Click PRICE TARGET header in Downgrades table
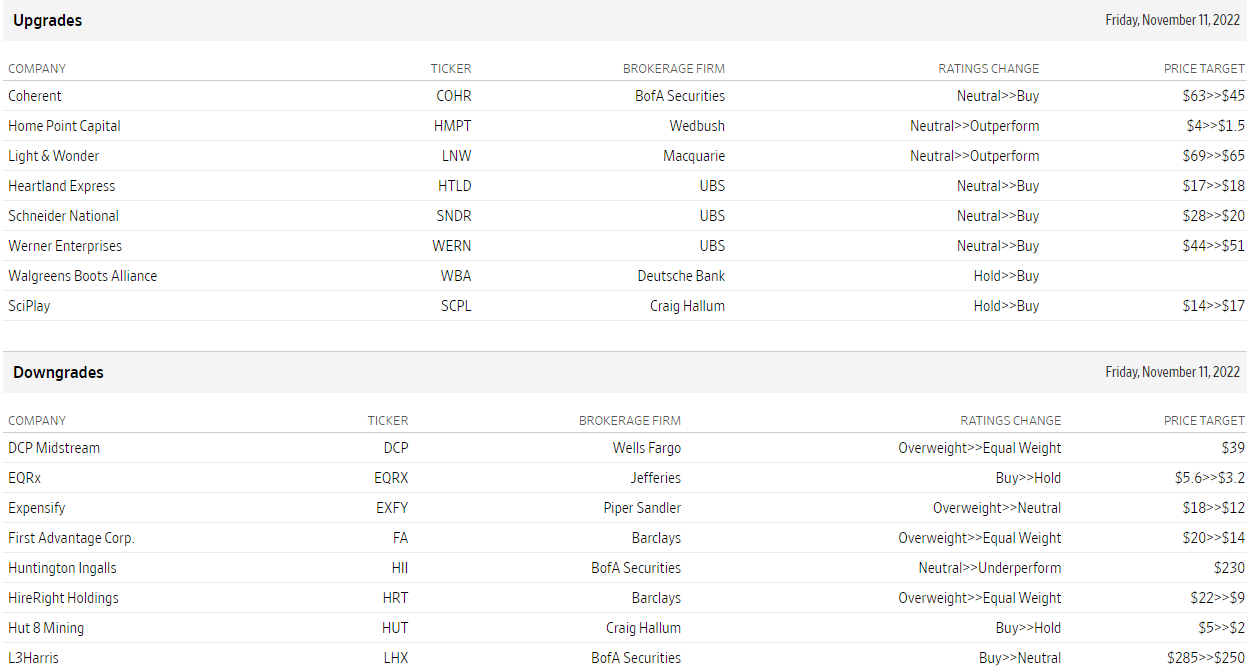1247x668 pixels. point(1204,421)
